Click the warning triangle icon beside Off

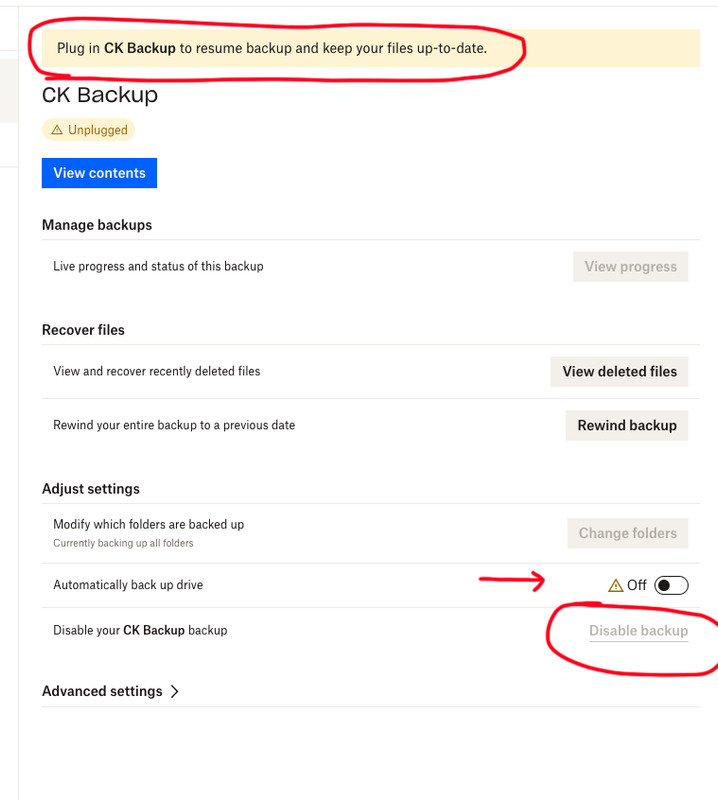point(615,585)
